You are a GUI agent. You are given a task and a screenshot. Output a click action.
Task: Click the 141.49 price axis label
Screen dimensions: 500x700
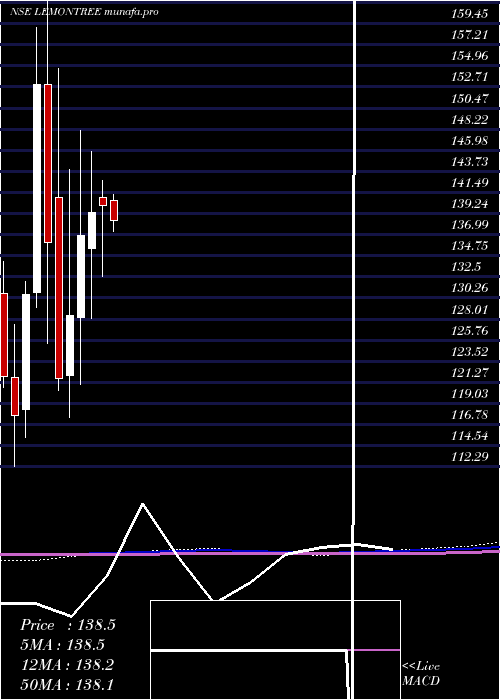tap(470, 183)
